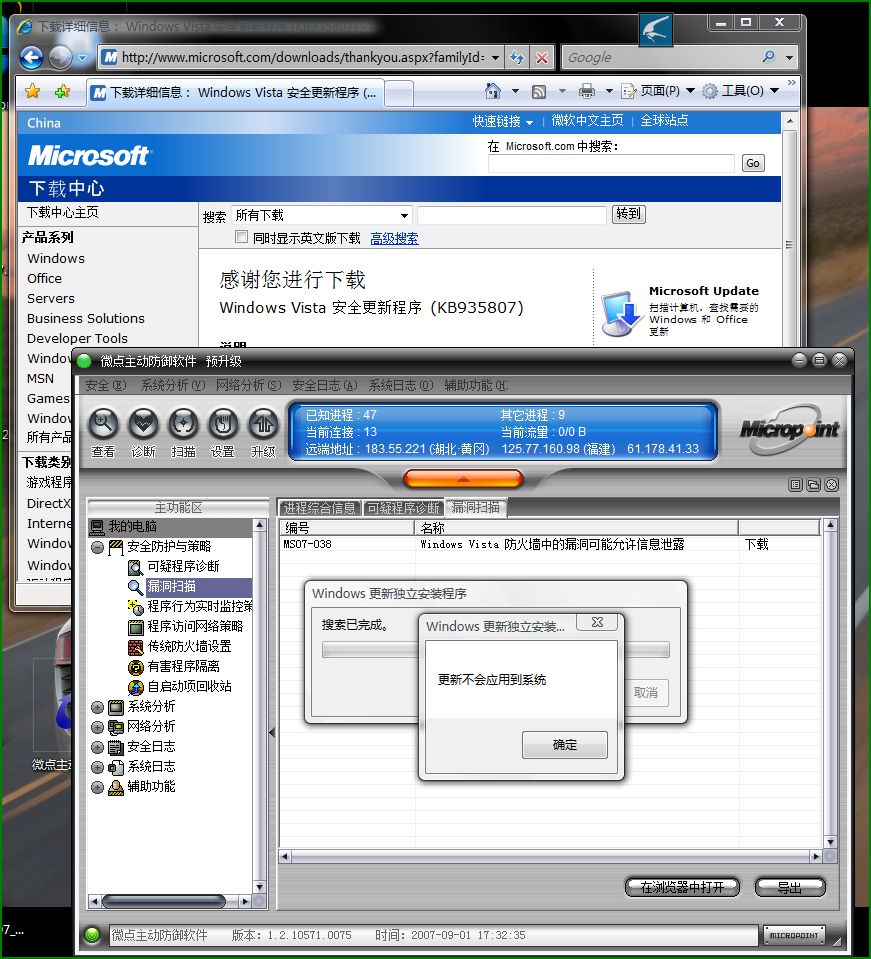Switch to the 可疑程序诊断 tab
Image resolution: width=871 pixels, height=959 pixels.
[403, 508]
